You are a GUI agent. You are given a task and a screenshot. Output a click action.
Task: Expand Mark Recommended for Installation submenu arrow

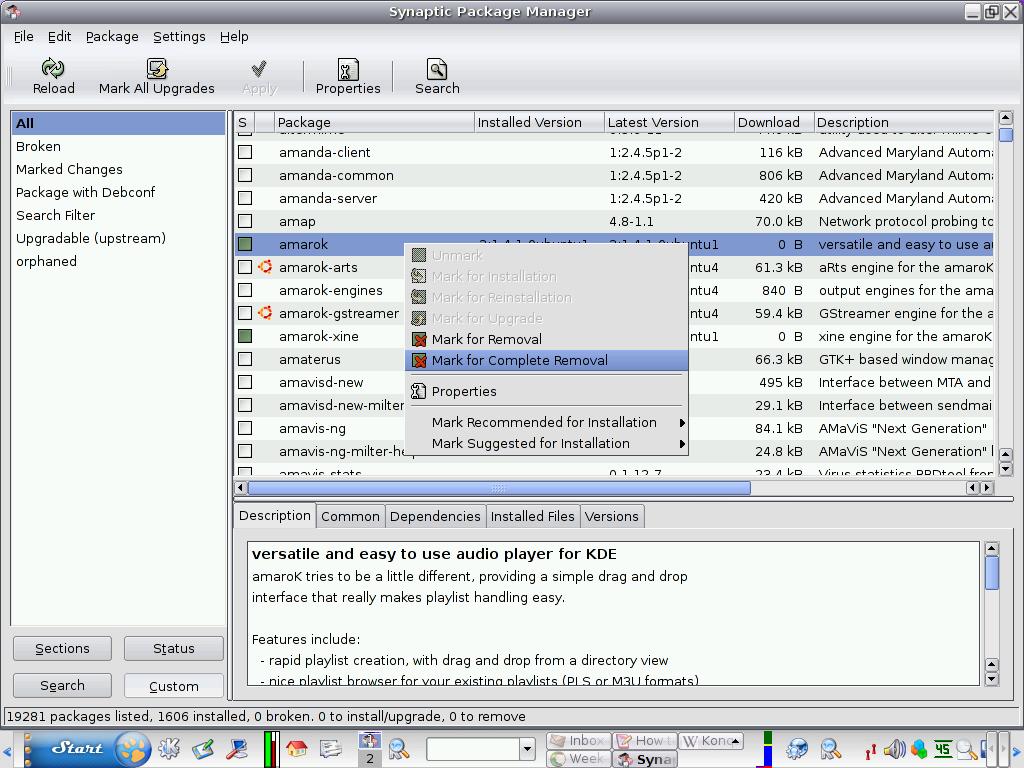click(x=682, y=423)
